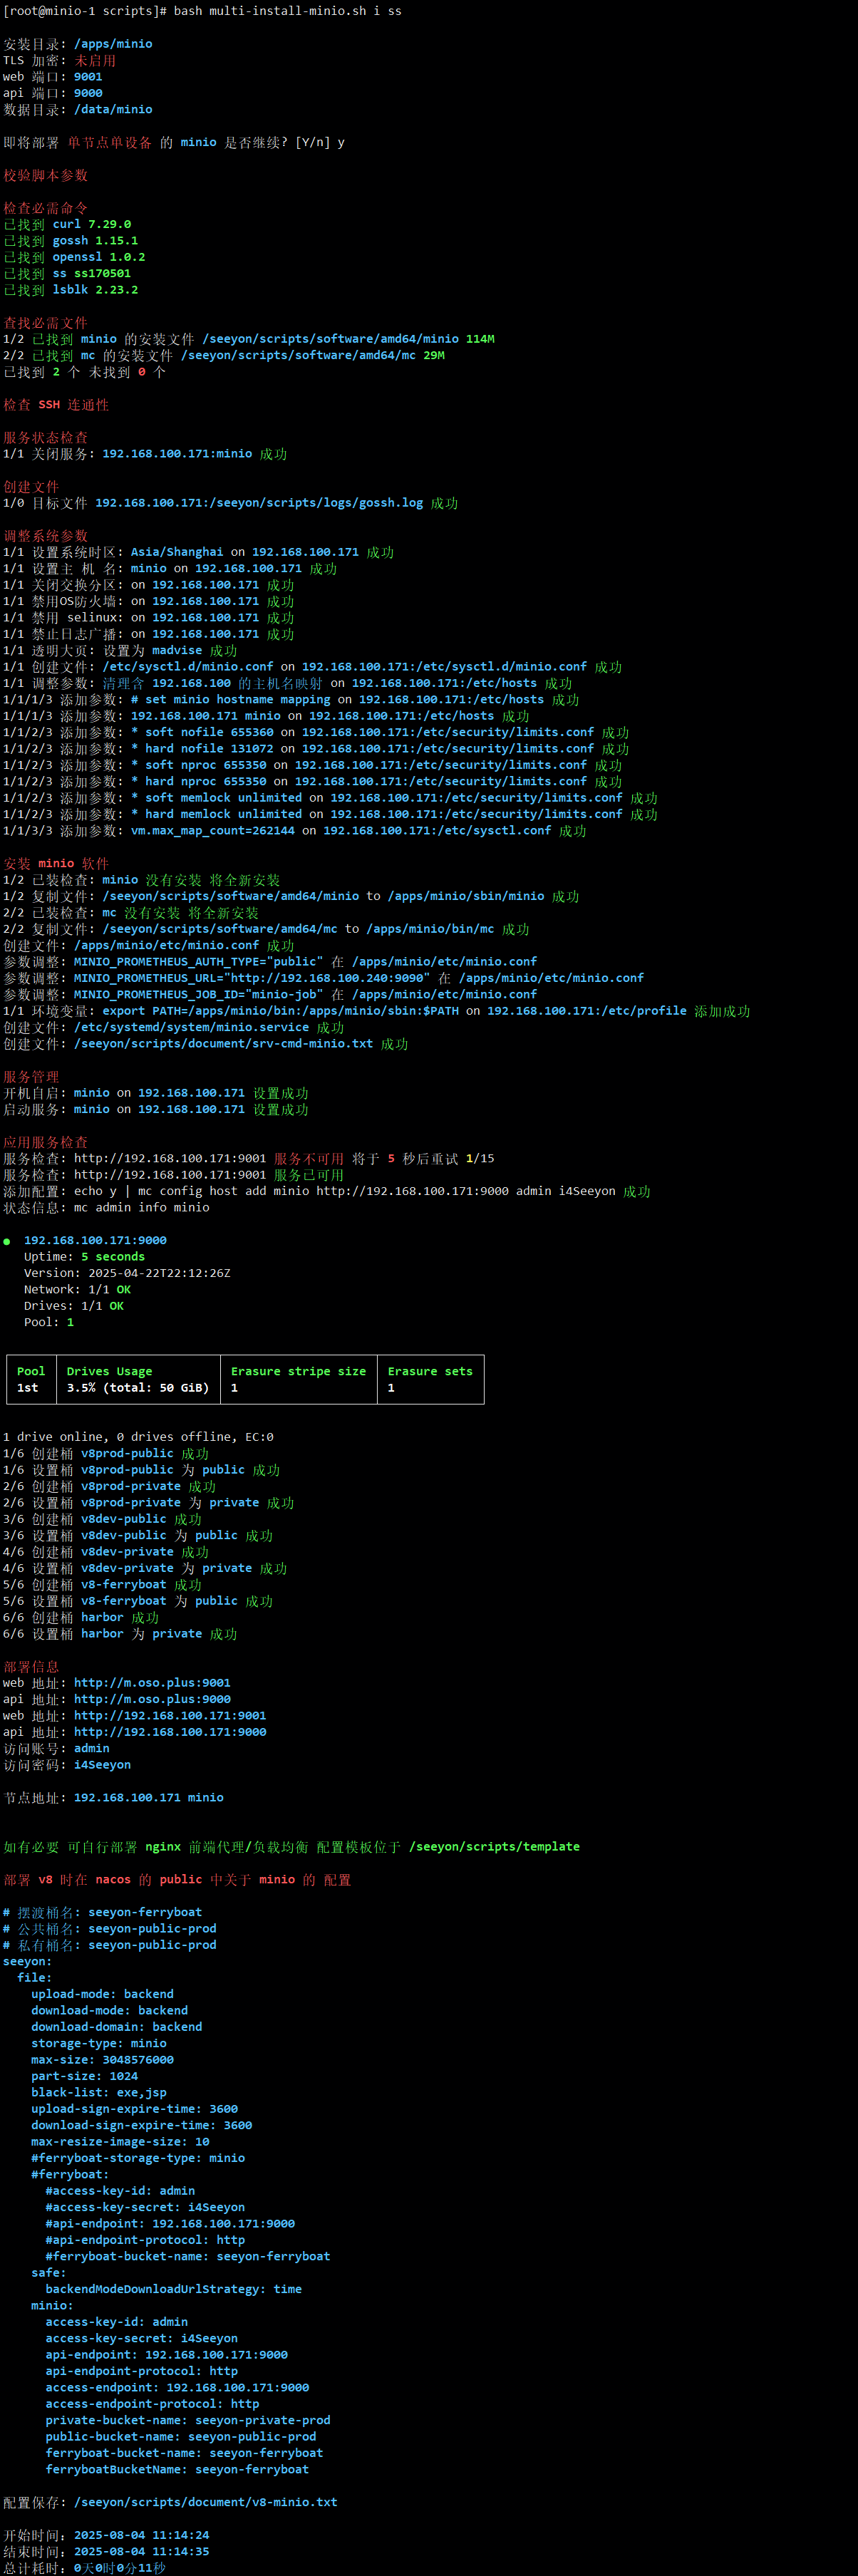Click 'private-bucket-name: seeyon-private-prod' line
This screenshot has width=858, height=2576.
click(x=188, y=2420)
